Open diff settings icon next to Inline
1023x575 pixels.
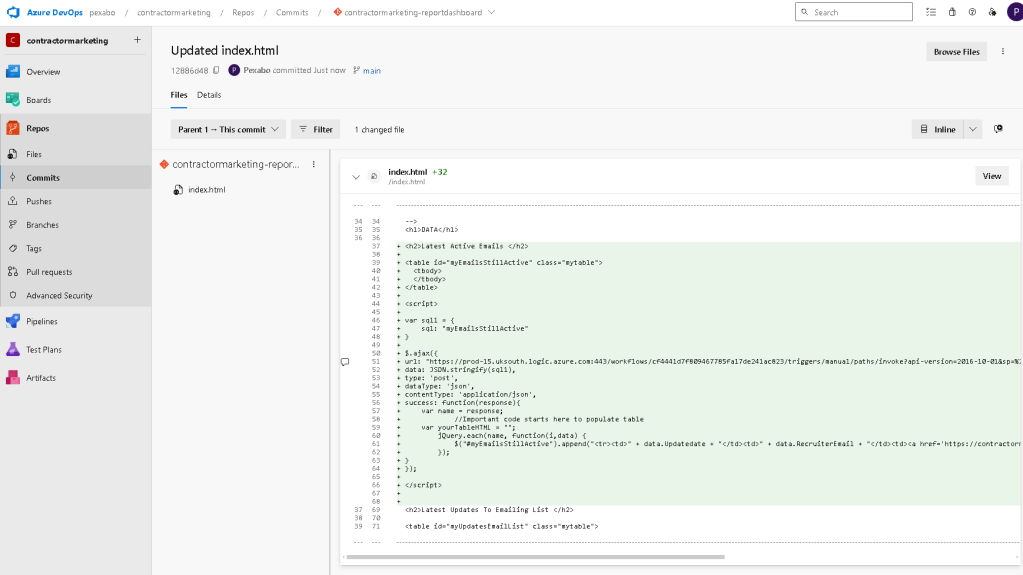point(998,129)
